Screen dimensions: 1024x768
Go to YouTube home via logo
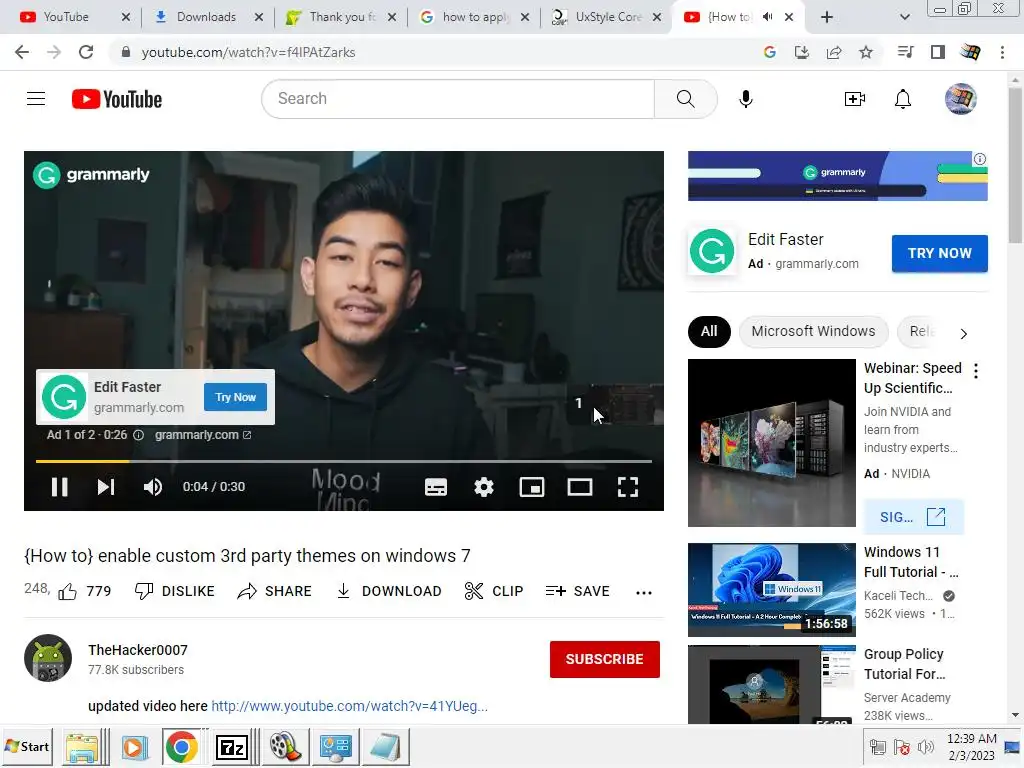117,99
